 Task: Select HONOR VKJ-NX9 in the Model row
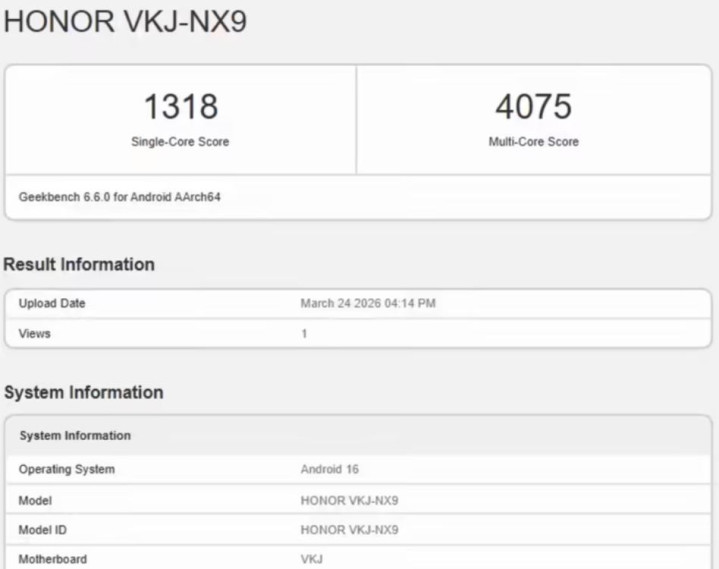pos(349,501)
